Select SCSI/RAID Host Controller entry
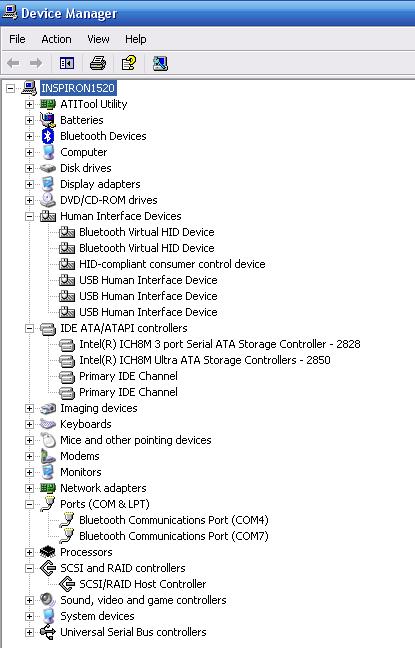 [x=143, y=584]
